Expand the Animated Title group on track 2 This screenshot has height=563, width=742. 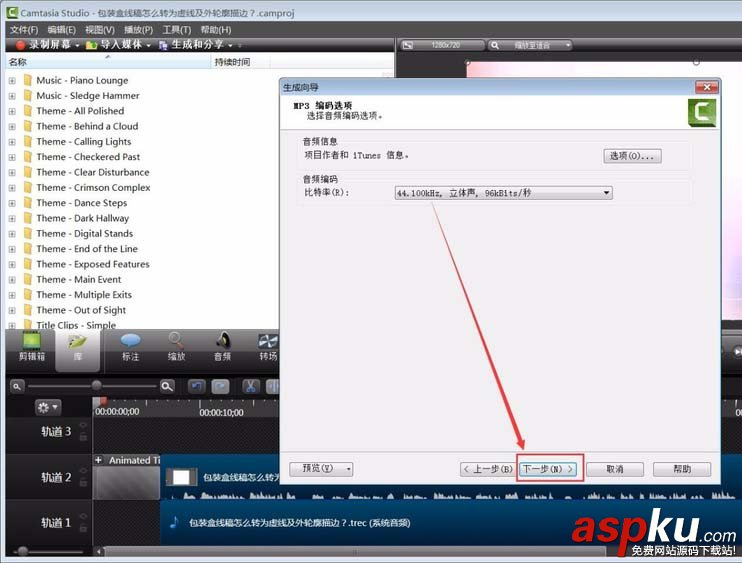coord(99,459)
